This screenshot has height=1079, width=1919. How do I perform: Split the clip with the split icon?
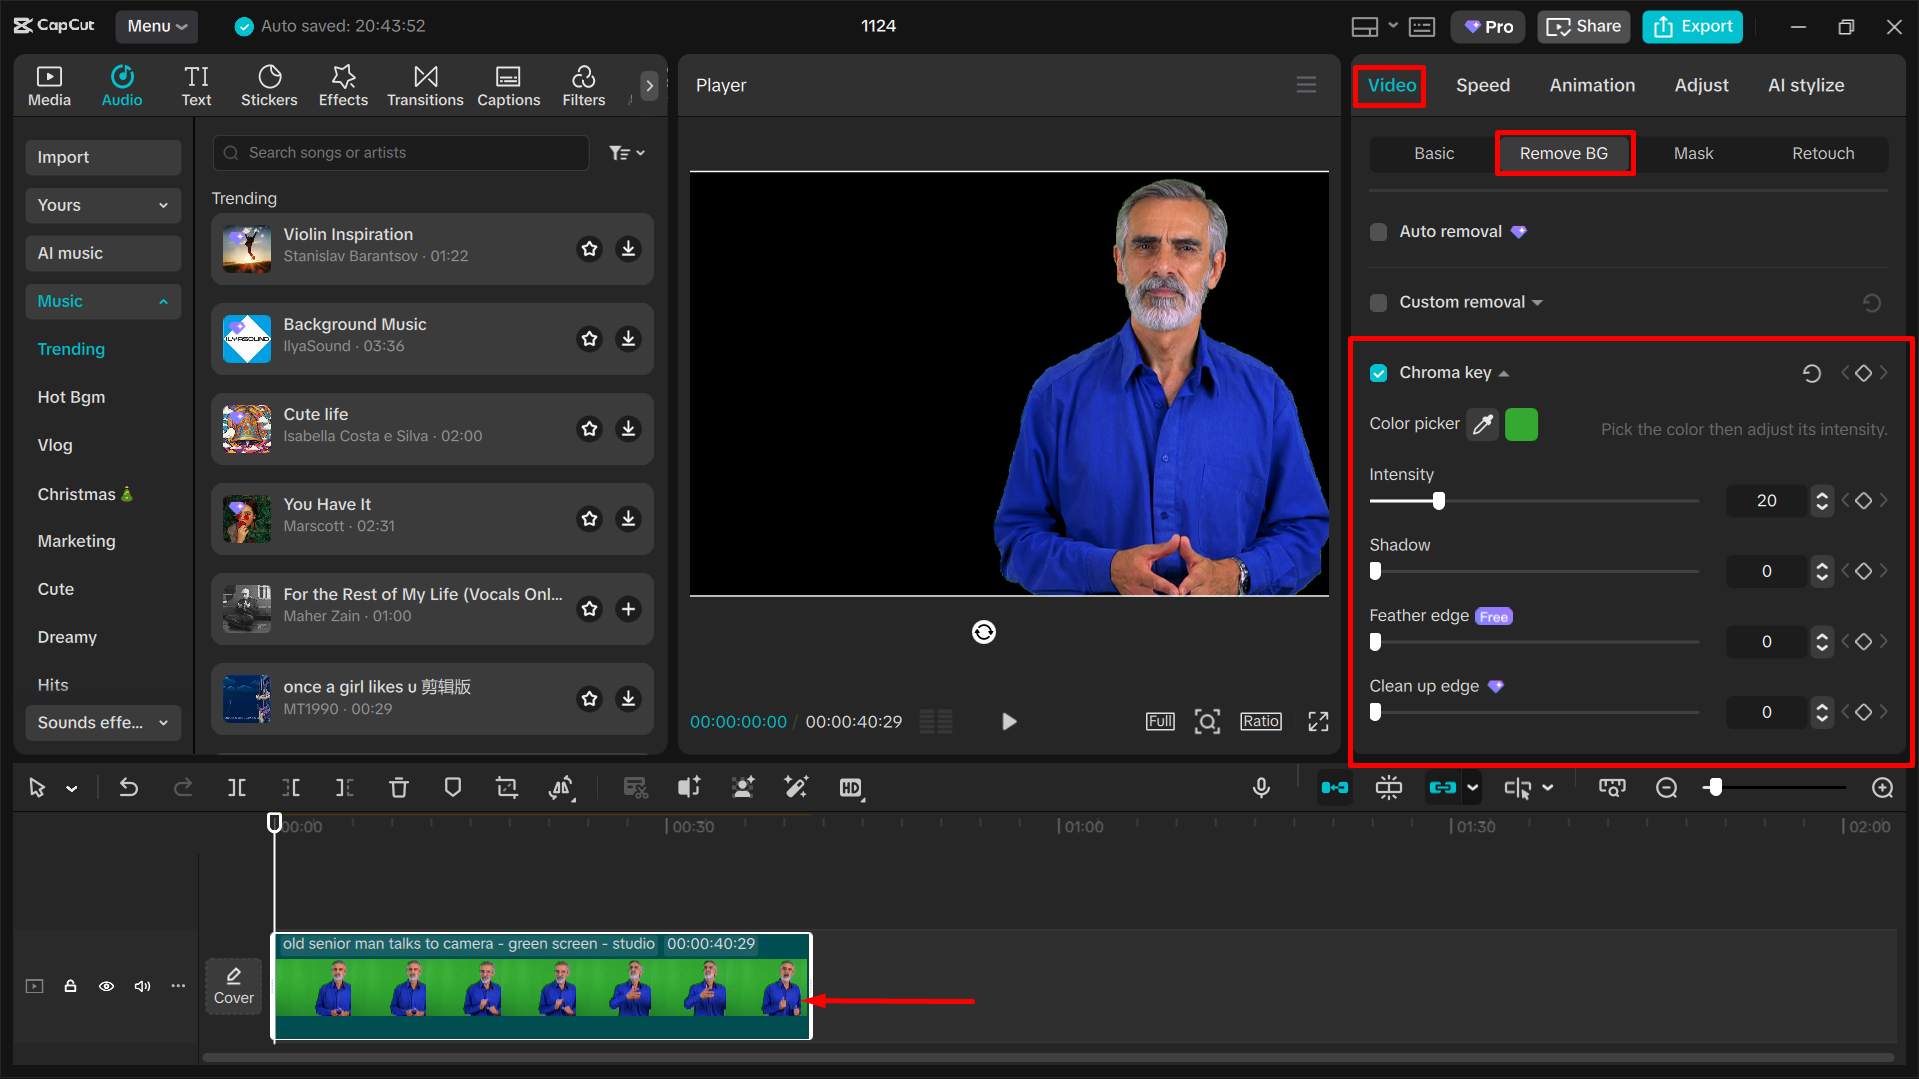click(x=237, y=787)
